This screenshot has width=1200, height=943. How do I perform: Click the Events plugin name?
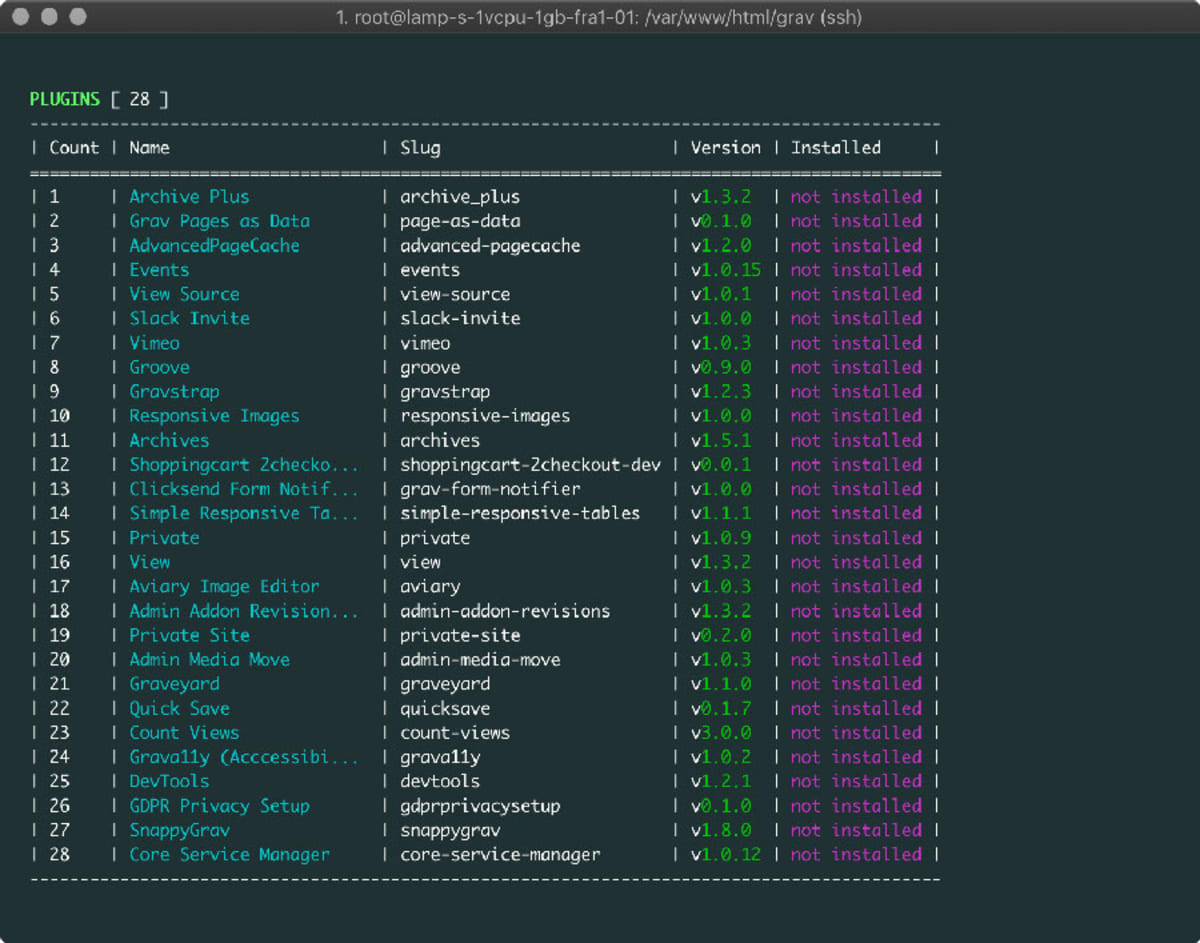tap(159, 270)
